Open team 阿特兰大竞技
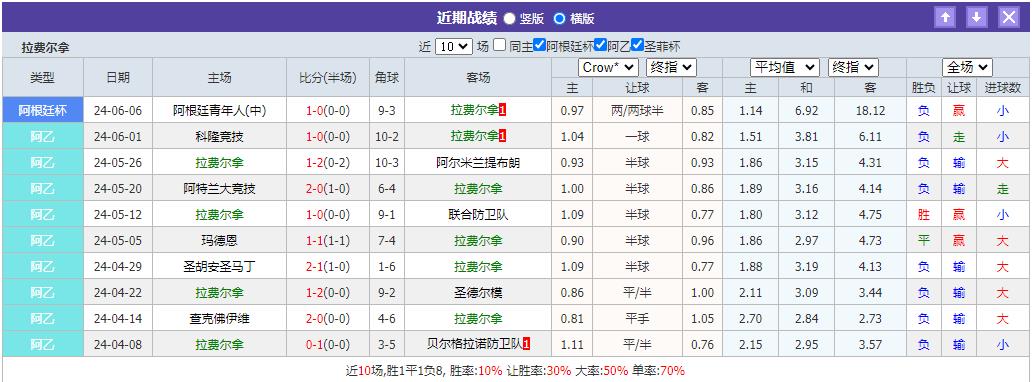1032x382 pixels. (219, 189)
